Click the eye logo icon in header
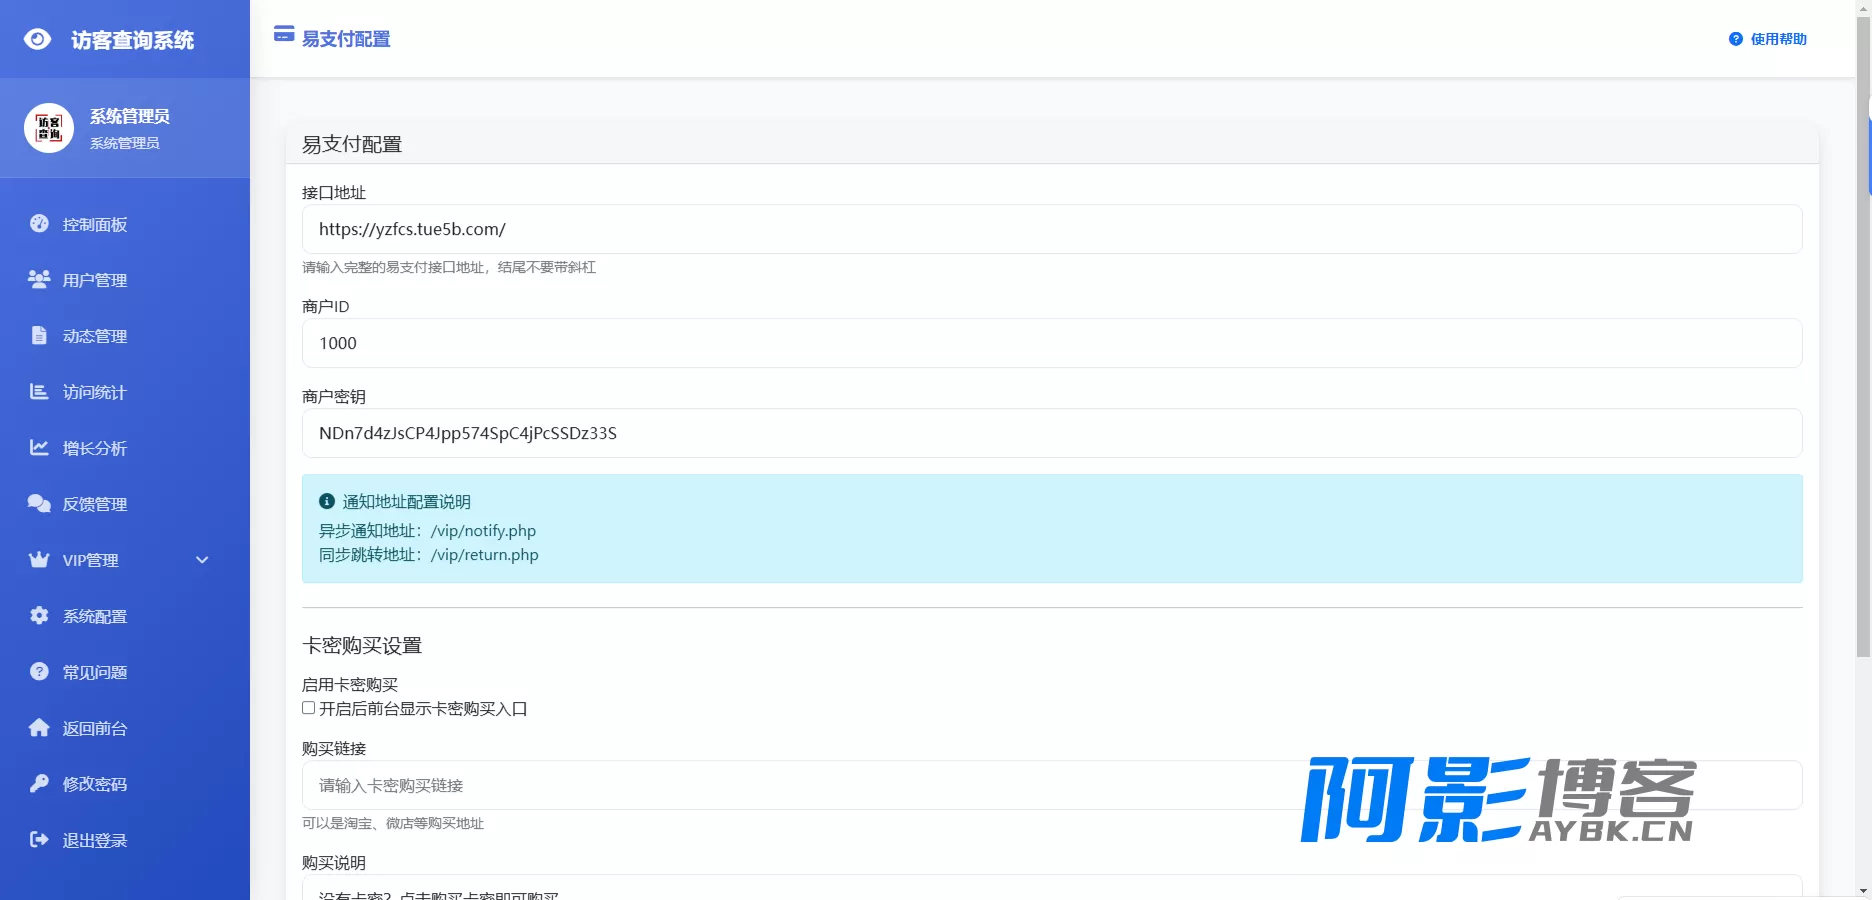Image resolution: width=1872 pixels, height=900 pixels. click(37, 39)
